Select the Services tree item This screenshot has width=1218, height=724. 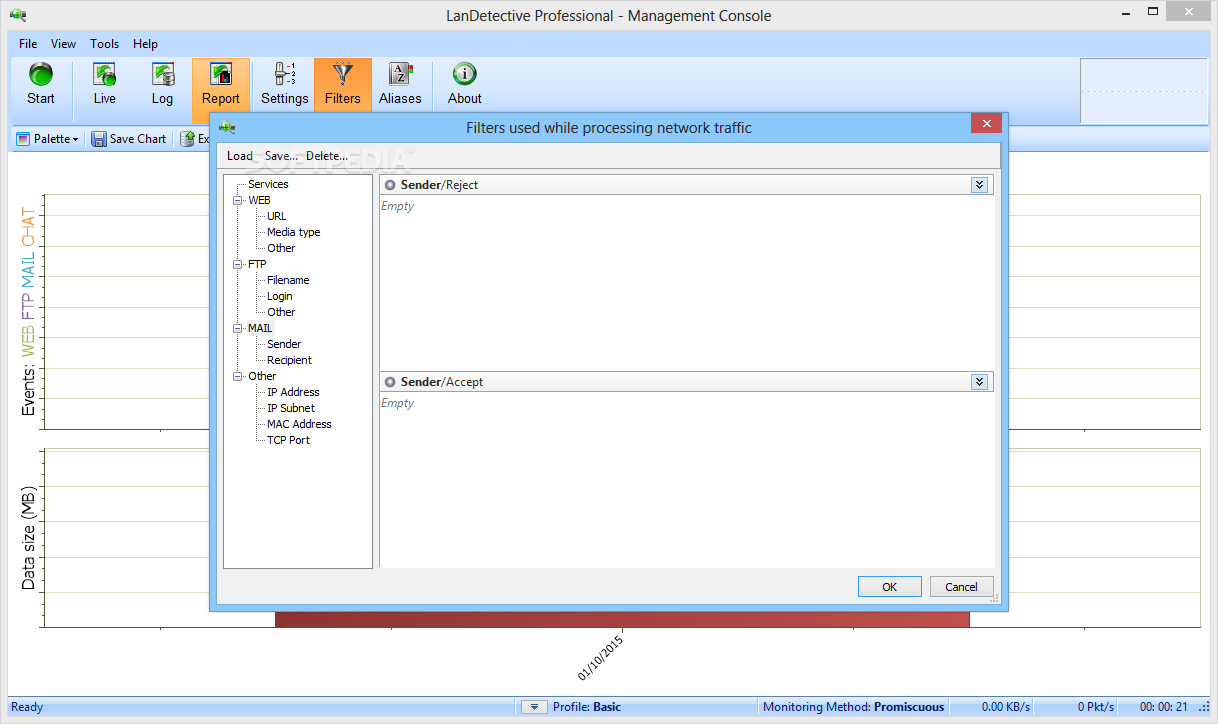tap(268, 184)
